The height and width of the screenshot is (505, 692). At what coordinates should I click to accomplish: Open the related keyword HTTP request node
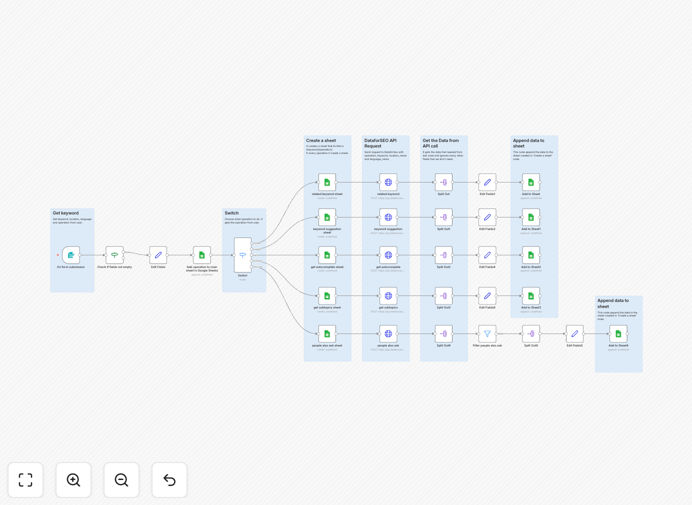[x=388, y=182]
